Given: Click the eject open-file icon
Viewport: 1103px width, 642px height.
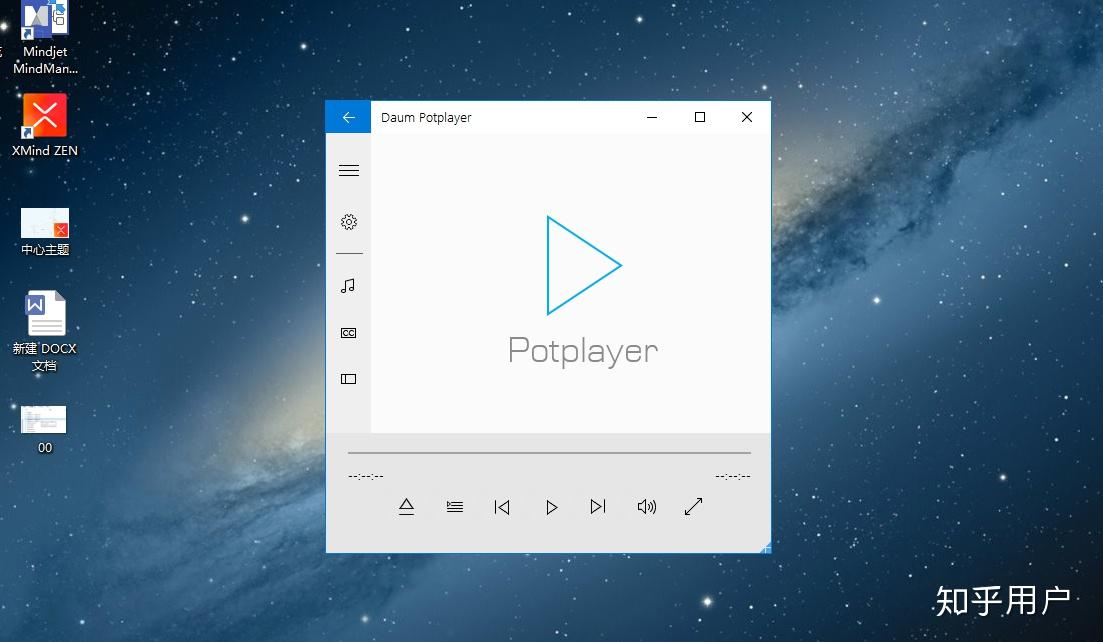Looking at the screenshot, I should (406, 507).
